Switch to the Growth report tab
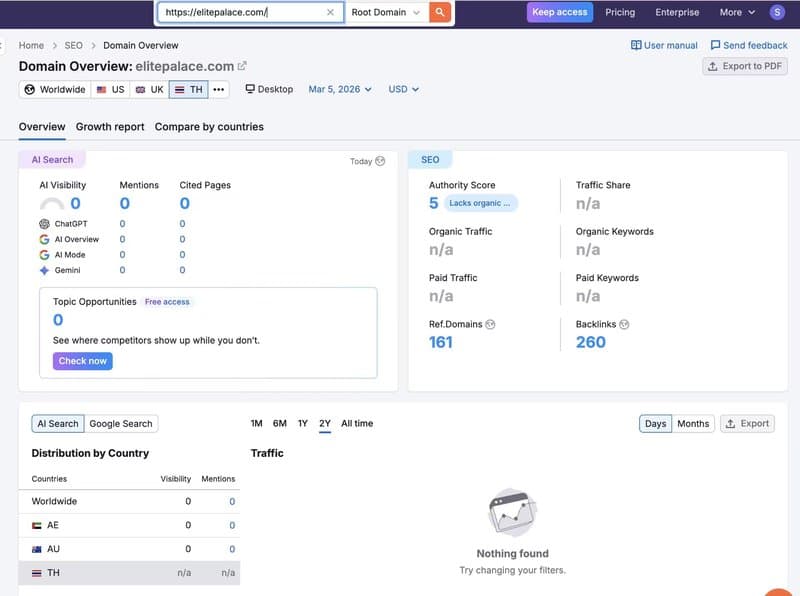 pos(110,127)
